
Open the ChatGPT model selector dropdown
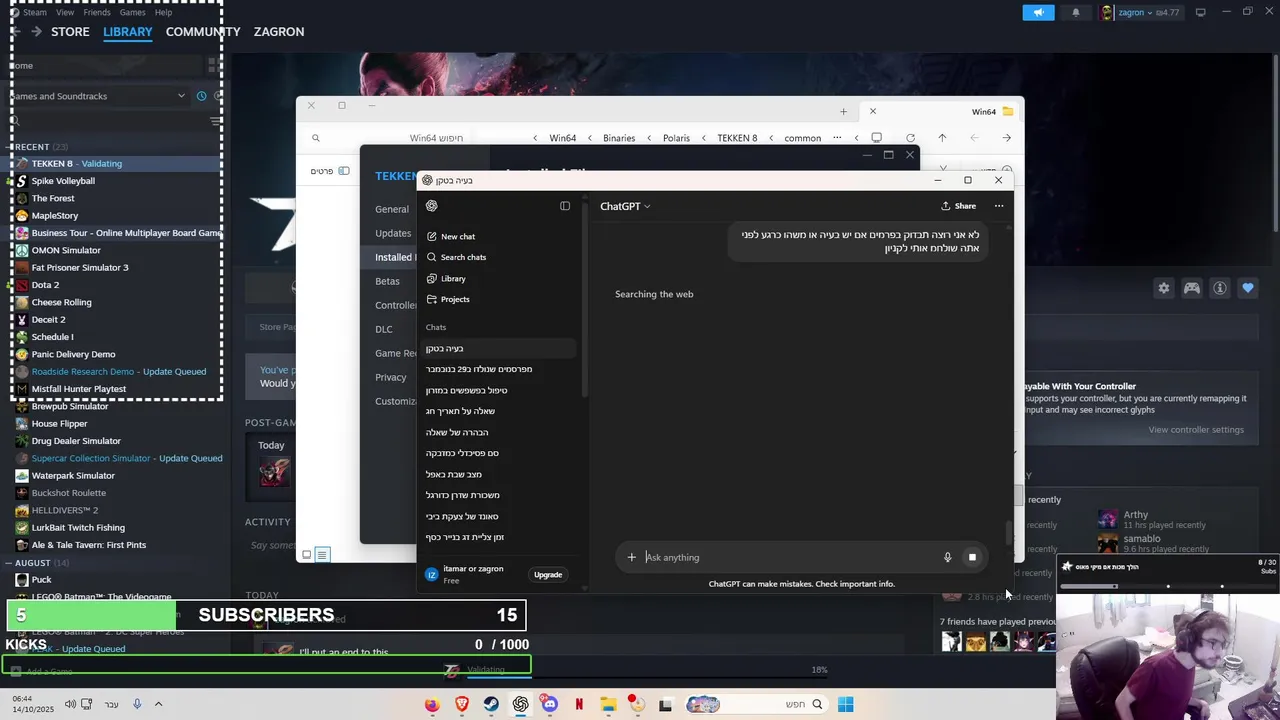625,206
